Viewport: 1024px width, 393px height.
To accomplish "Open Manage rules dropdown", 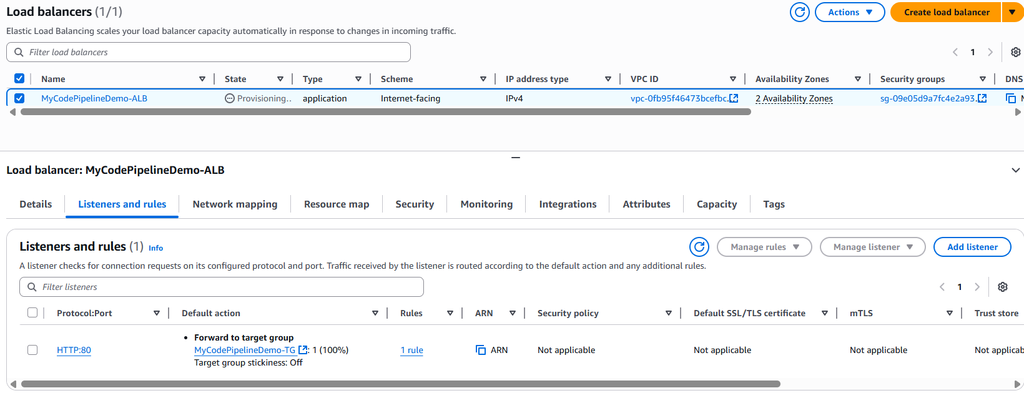I will tap(764, 247).
